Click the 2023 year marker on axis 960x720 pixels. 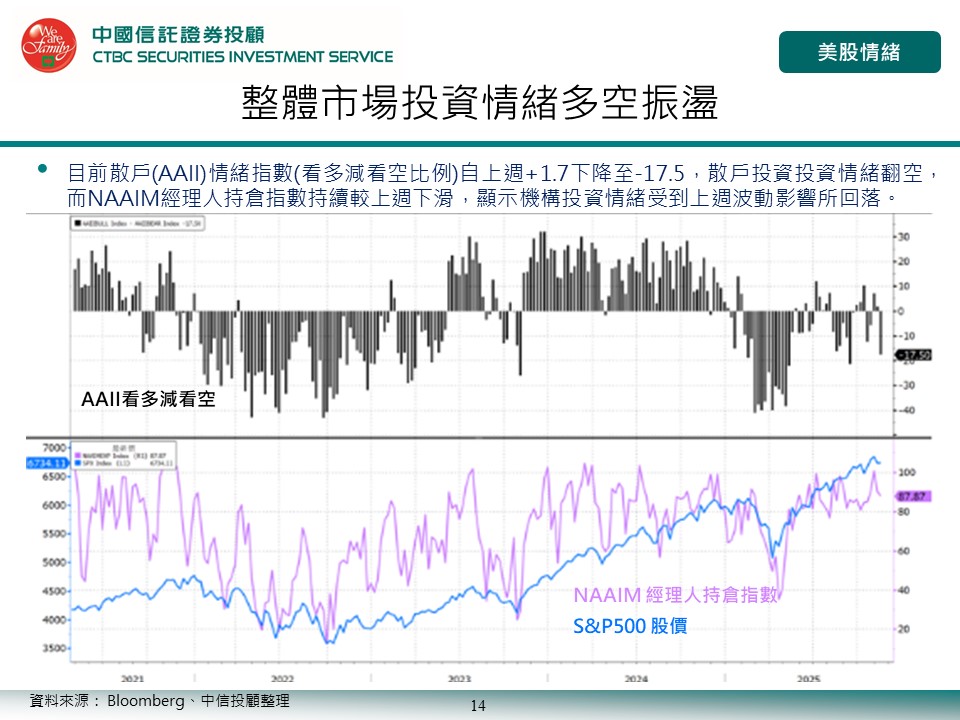pos(458,678)
